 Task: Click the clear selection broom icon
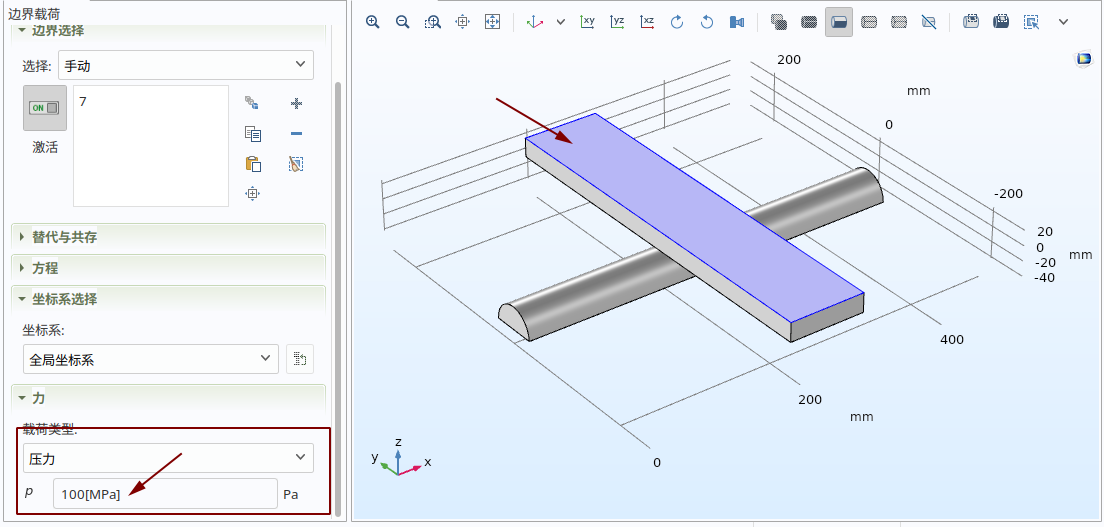pyautogui.click(x=296, y=164)
